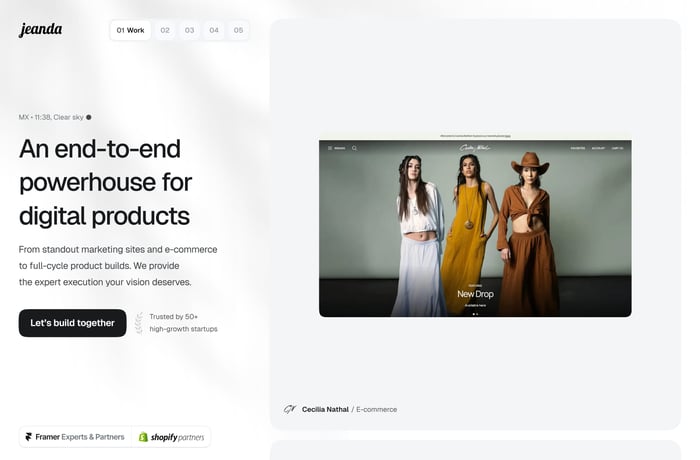Click the MX 11:38 Clear sky text

click(51, 117)
